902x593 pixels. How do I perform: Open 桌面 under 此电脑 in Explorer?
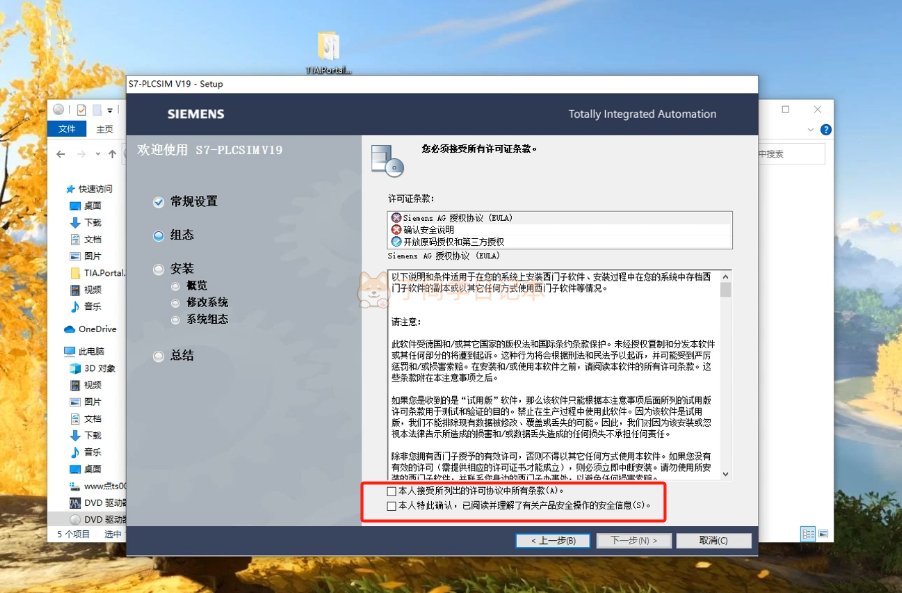(x=86, y=469)
